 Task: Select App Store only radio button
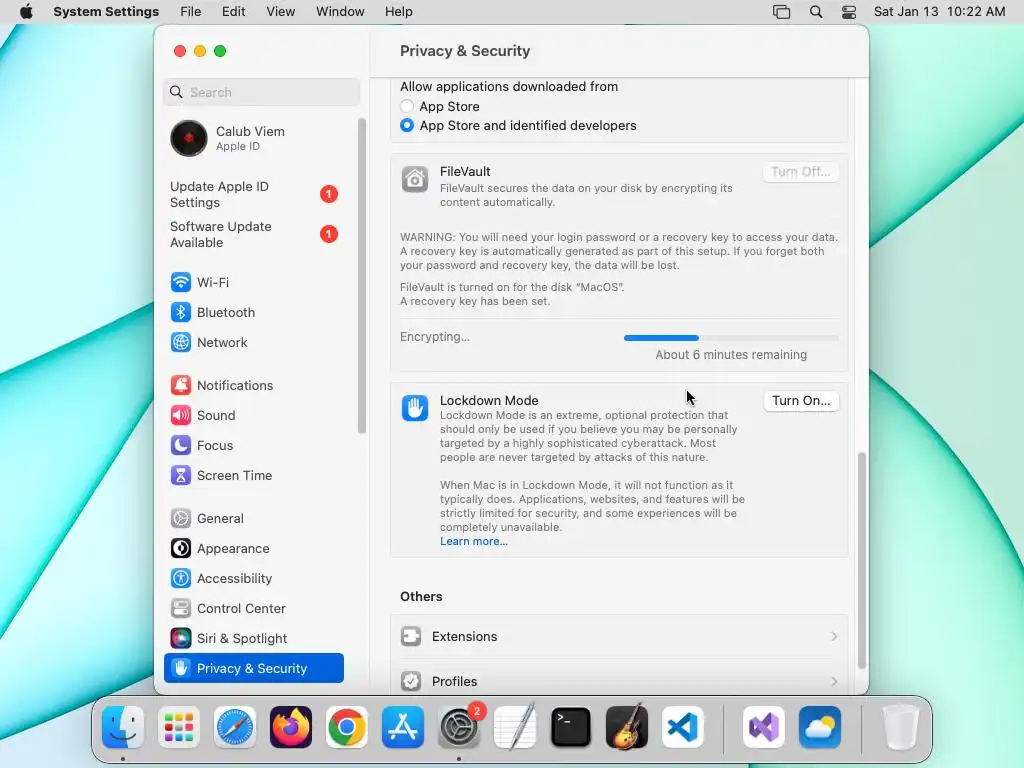[x=407, y=106]
